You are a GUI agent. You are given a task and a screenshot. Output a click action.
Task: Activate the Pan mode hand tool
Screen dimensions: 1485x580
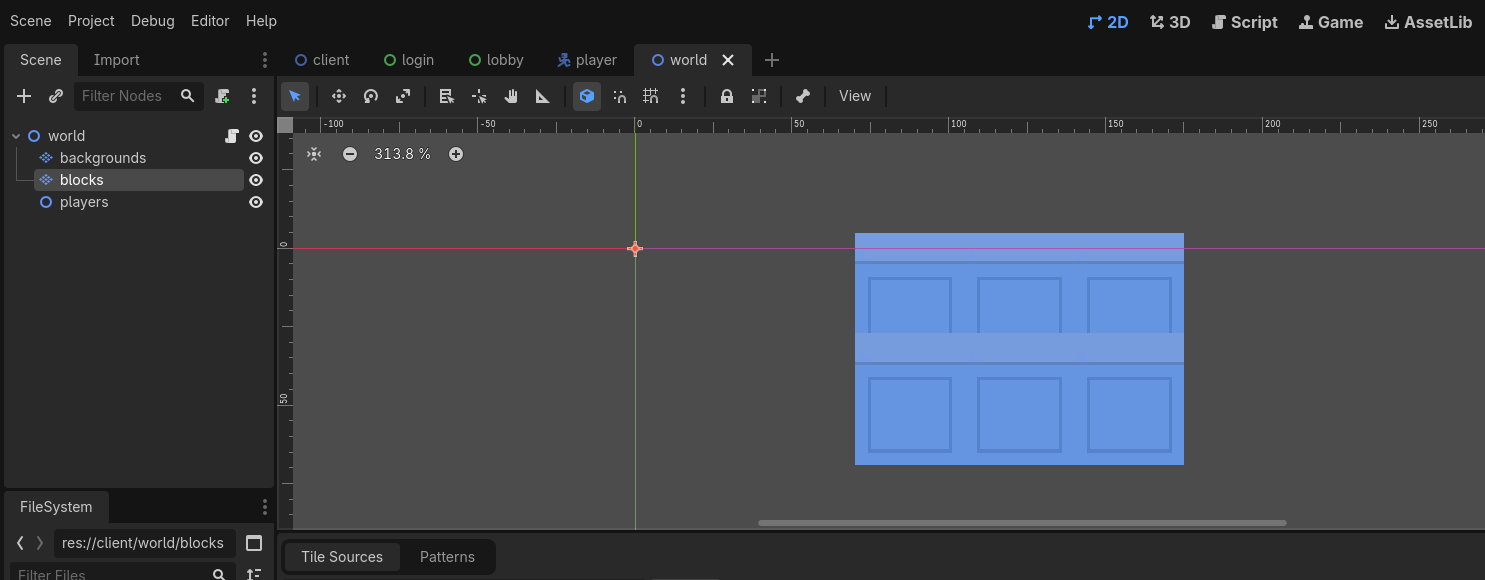coord(511,96)
